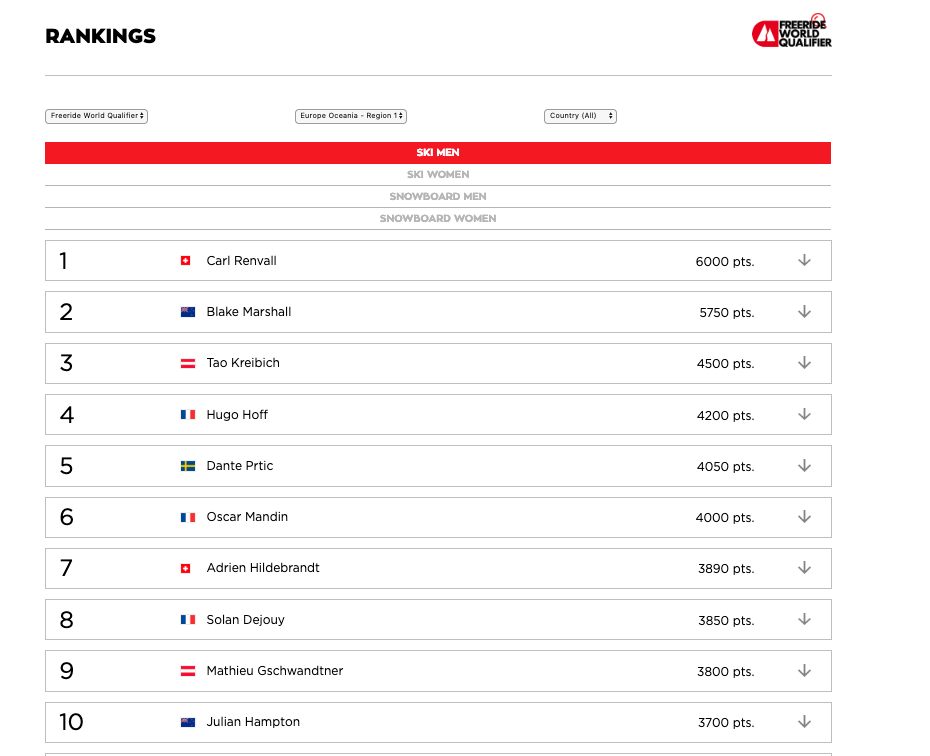Viewport: 930px width, 756px height.
Task: Click Solan Dejouy's 3850 pts. score
Action: click(x=725, y=620)
